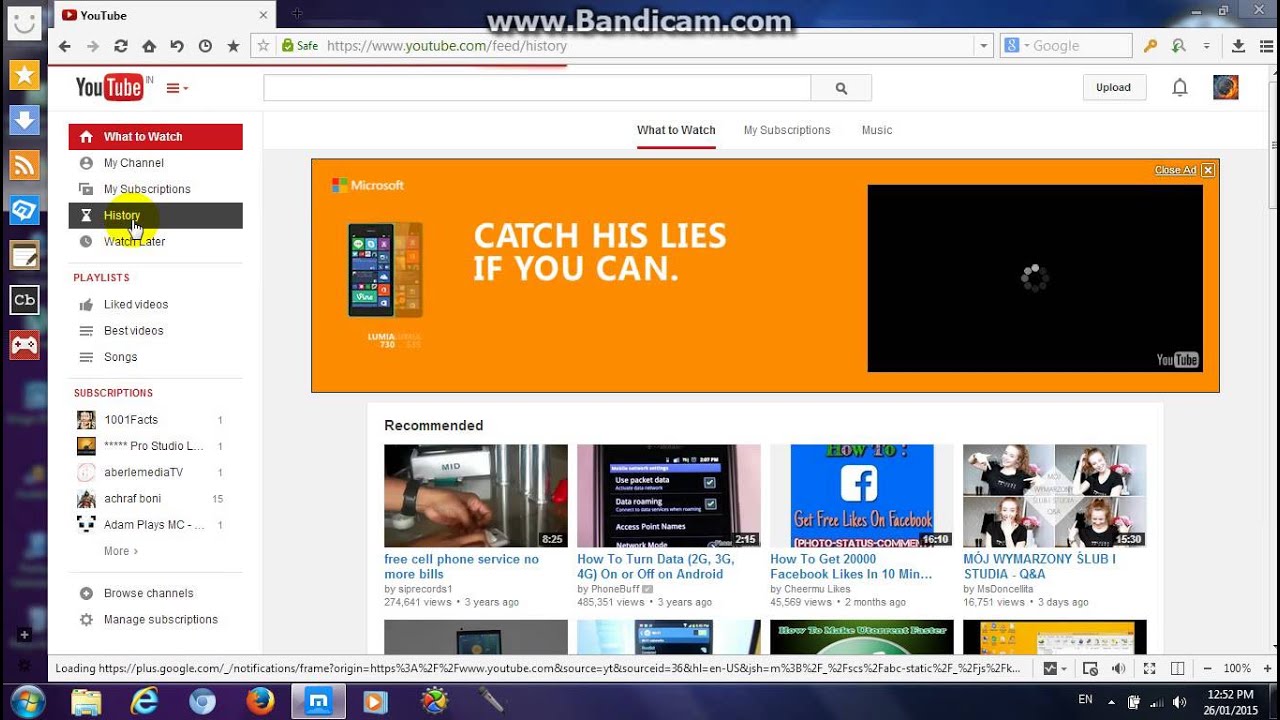Image resolution: width=1280 pixels, height=720 pixels.
Task: Select What to Watch in sidebar
Action: pyautogui.click(x=155, y=137)
